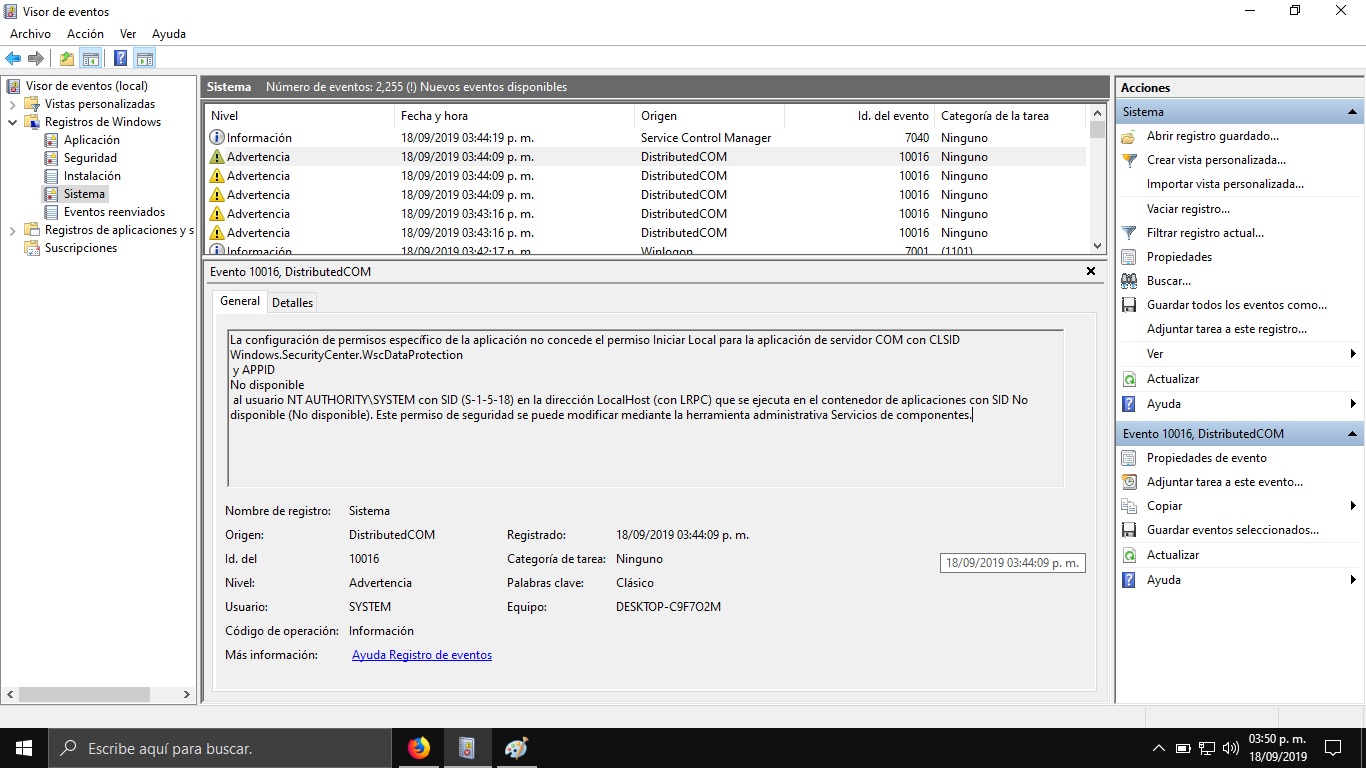Click the Back arrow toolbar icon
Screen dimensions: 1366x768
point(14,58)
